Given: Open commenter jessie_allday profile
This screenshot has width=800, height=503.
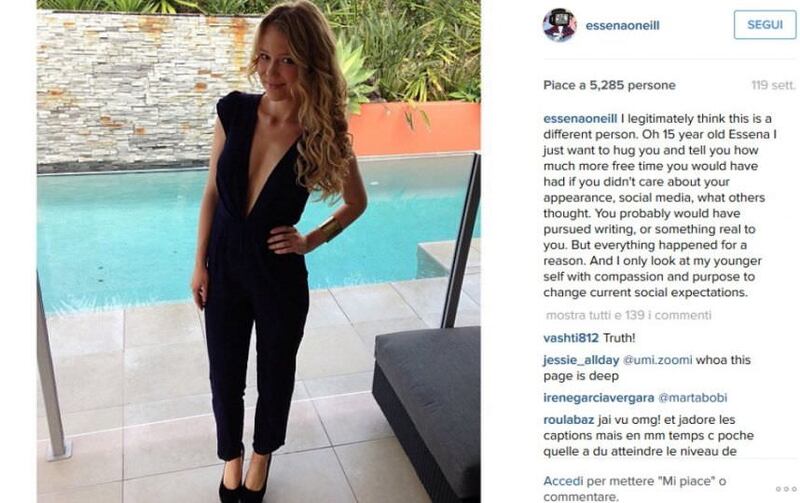Looking at the screenshot, I should pos(581,360).
